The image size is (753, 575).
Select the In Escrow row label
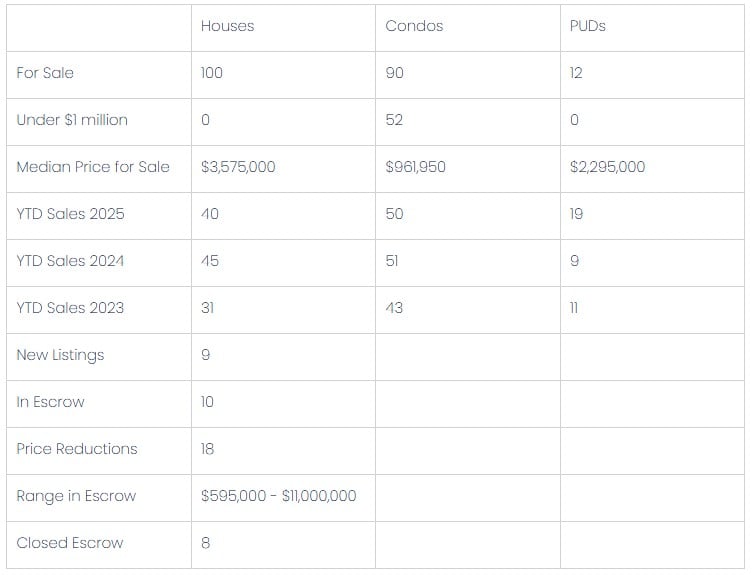(50, 402)
